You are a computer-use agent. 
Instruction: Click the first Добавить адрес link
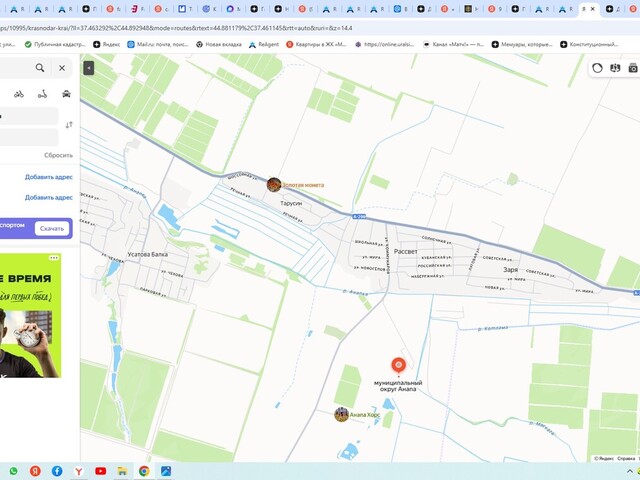(48, 177)
